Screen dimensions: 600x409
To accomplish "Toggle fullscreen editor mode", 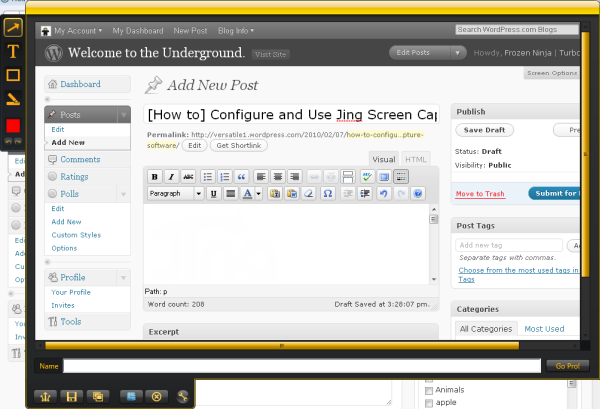I will [384, 177].
